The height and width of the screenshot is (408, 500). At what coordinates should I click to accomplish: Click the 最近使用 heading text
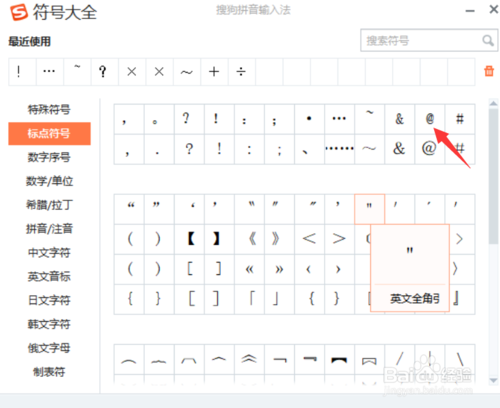30,41
